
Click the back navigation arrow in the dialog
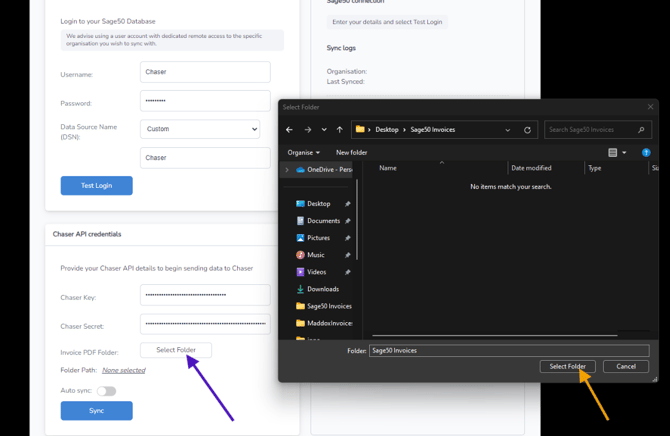(289, 130)
